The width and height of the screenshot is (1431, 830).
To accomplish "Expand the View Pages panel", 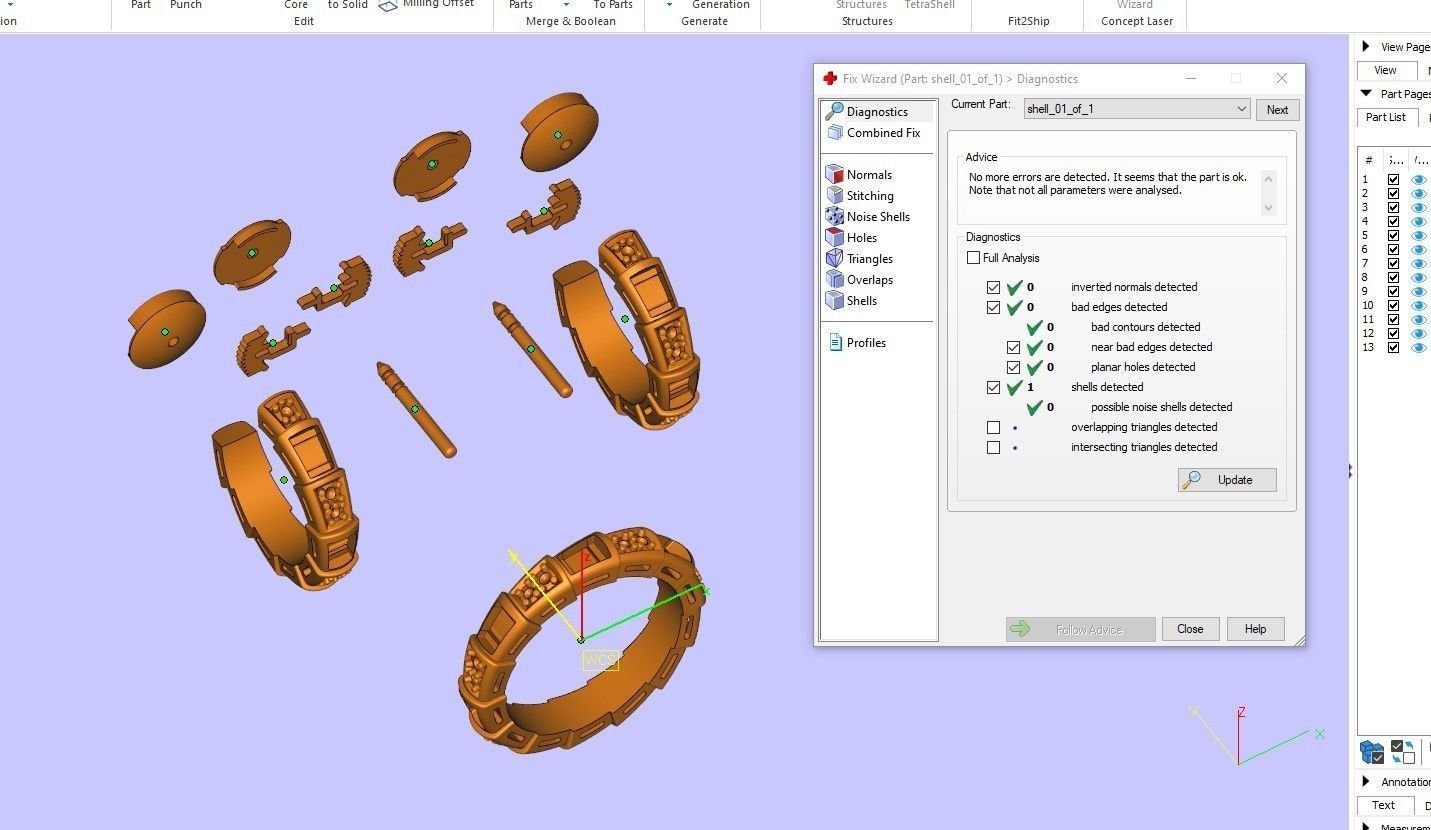I will 1367,47.
